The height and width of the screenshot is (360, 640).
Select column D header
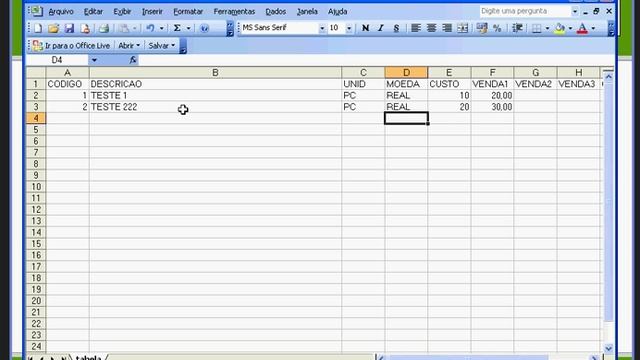[x=406, y=73]
